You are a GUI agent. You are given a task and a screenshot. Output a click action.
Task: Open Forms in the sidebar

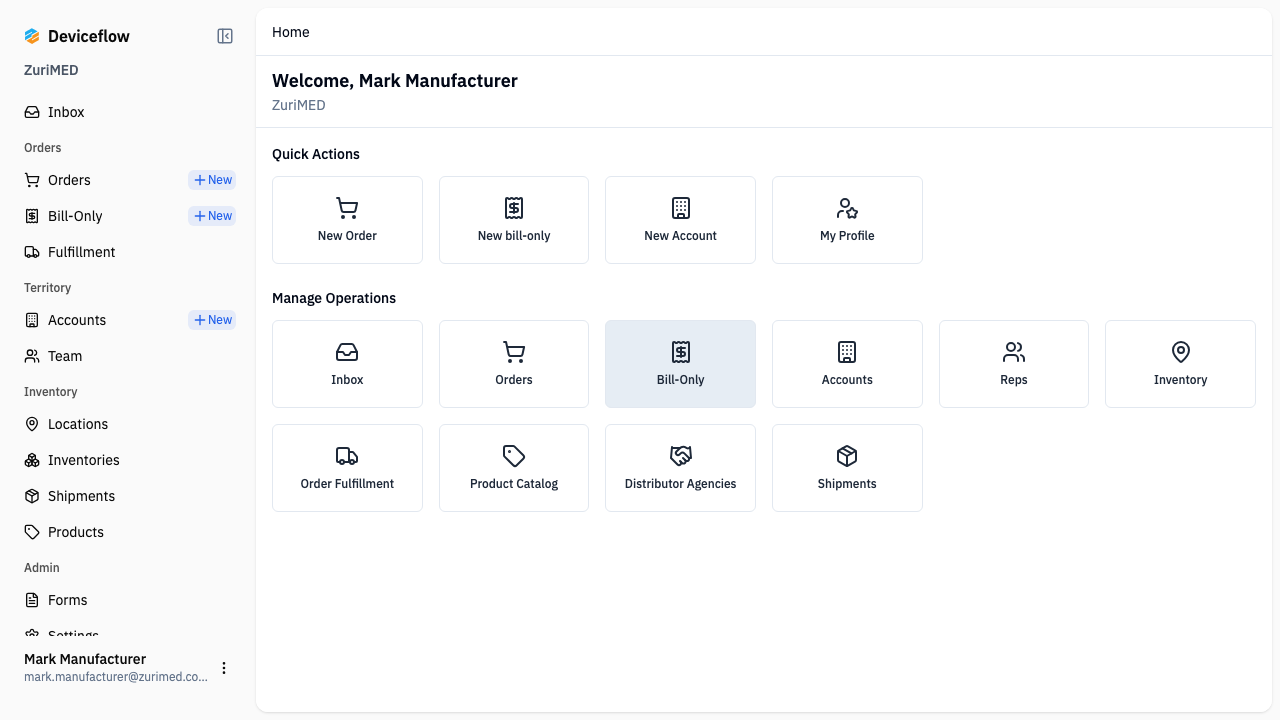[x=128, y=600]
